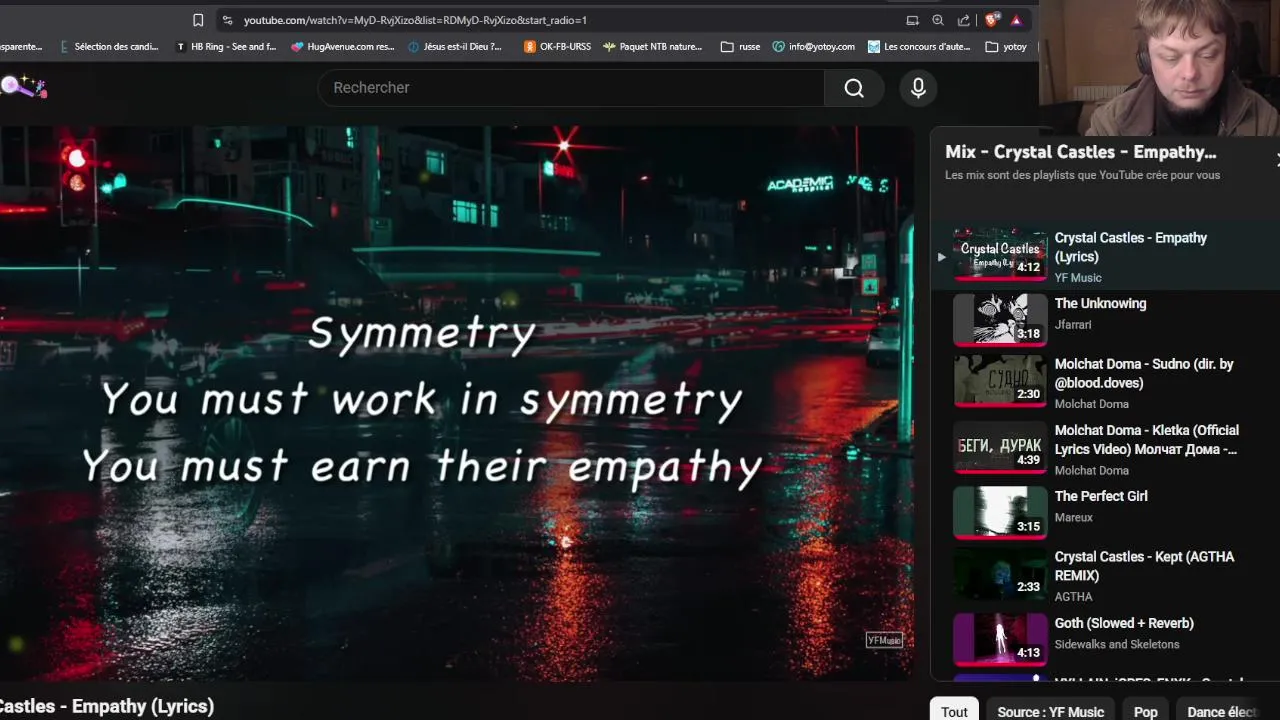
Task: Play 'Goth (Slowed + Reverb)' video
Action: [1124, 623]
